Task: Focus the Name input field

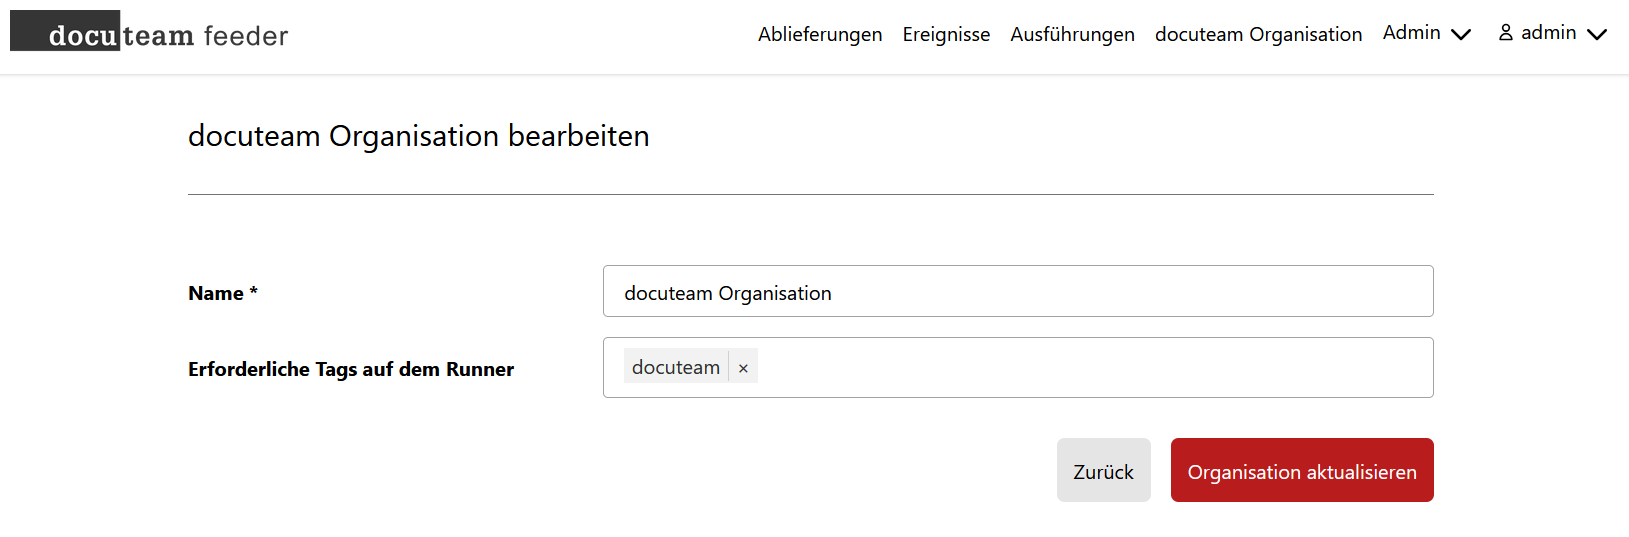Action: click(1018, 291)
